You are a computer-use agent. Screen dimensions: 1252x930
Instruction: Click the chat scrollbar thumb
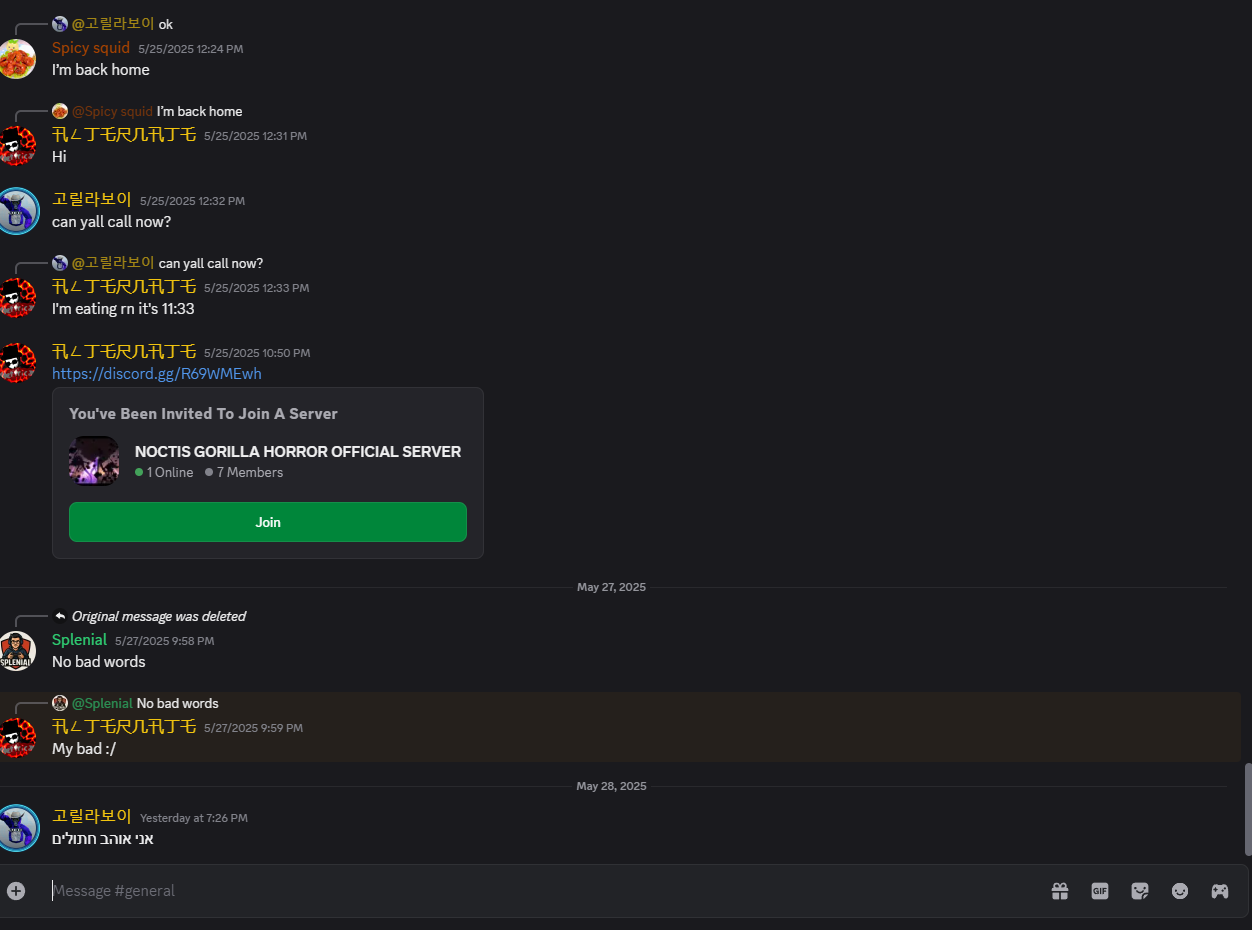(1246, 808)
